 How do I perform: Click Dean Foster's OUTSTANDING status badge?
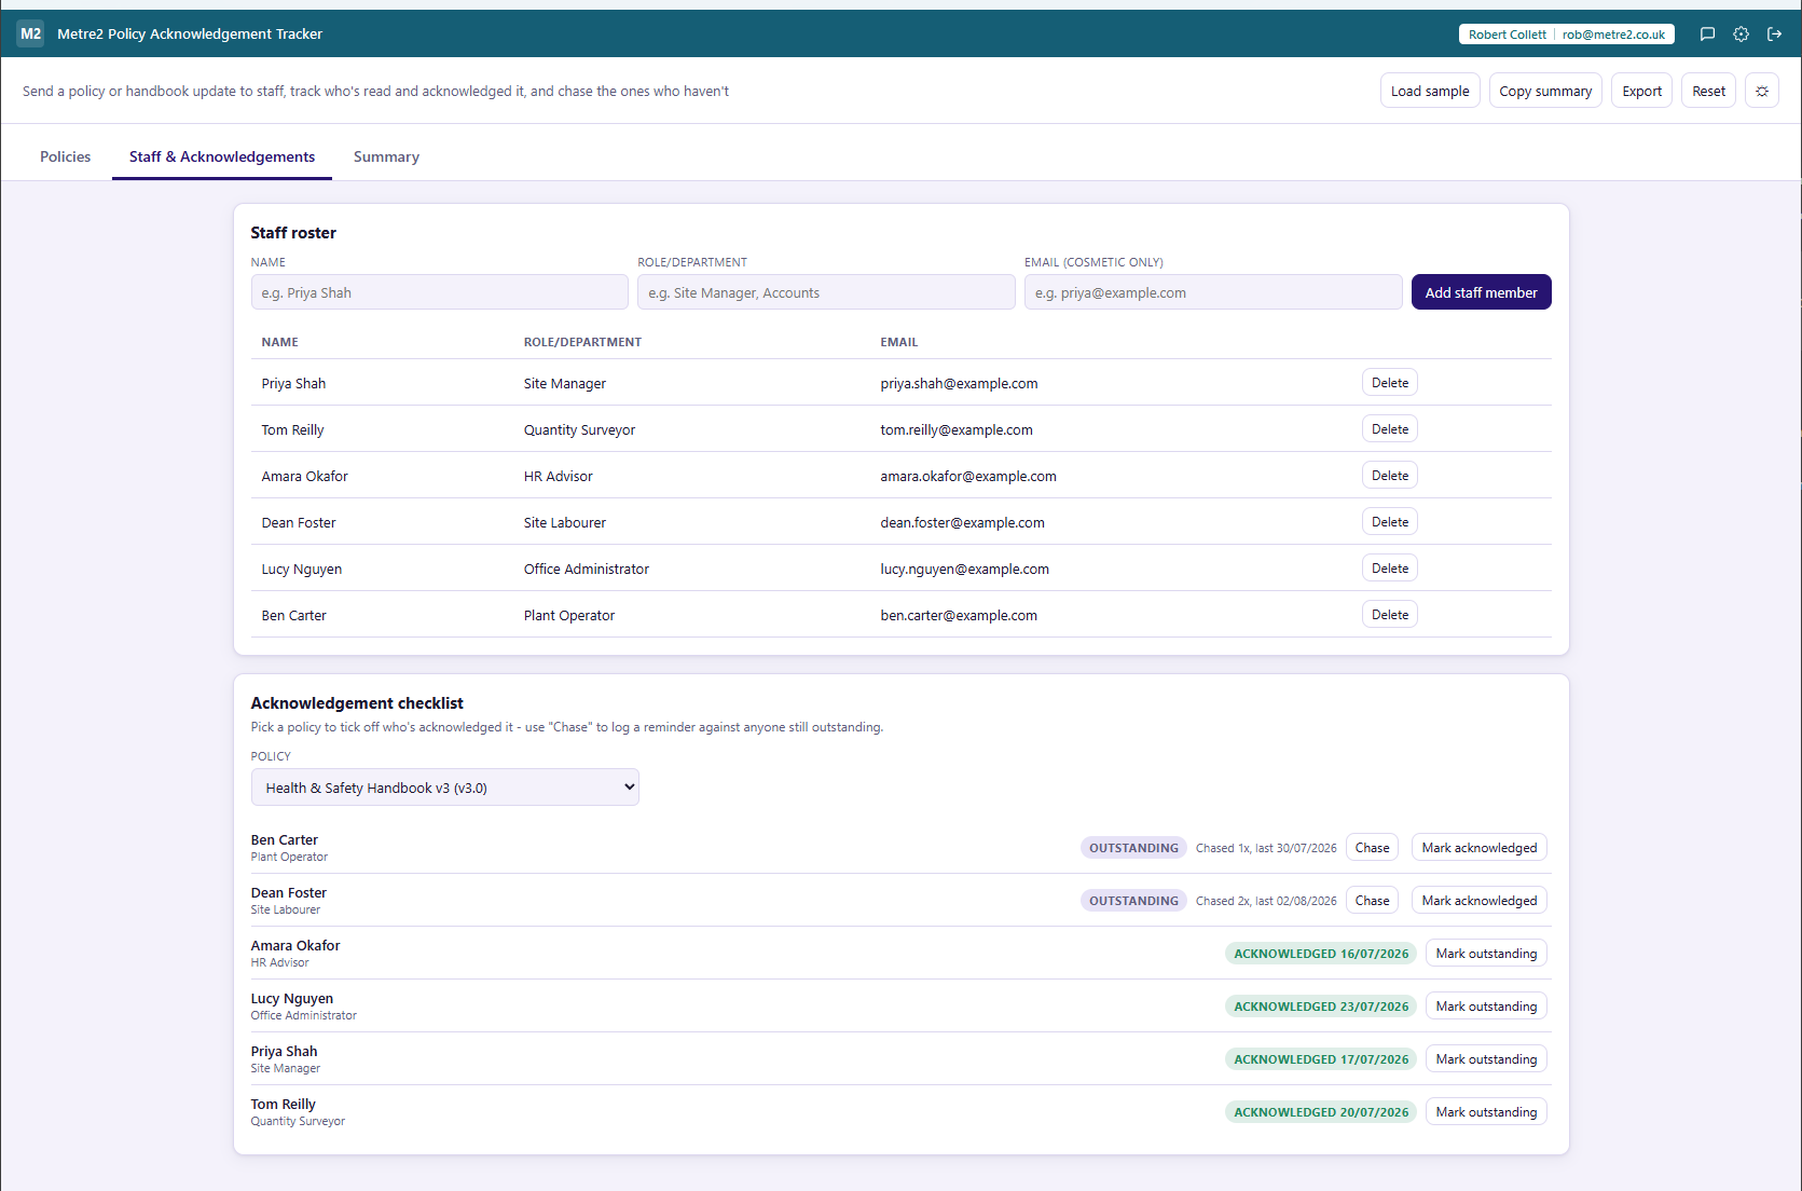pyautogui.click(x=1133, y=900)
